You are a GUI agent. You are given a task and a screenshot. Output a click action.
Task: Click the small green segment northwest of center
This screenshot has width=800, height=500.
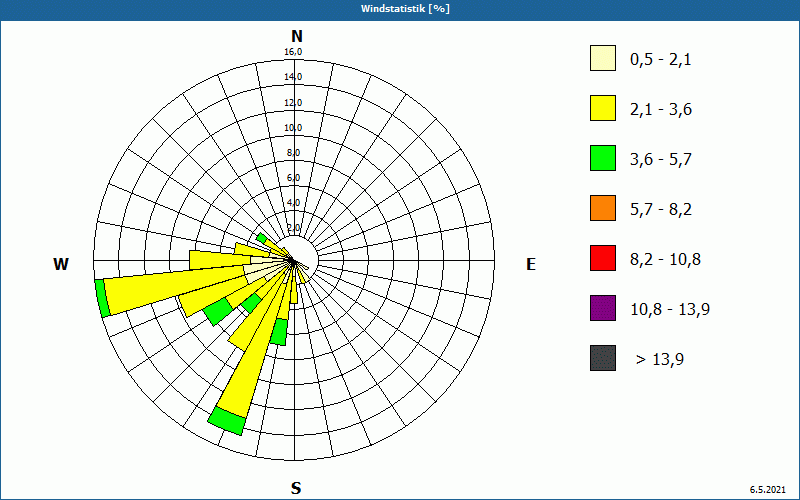tap(262, 238)
